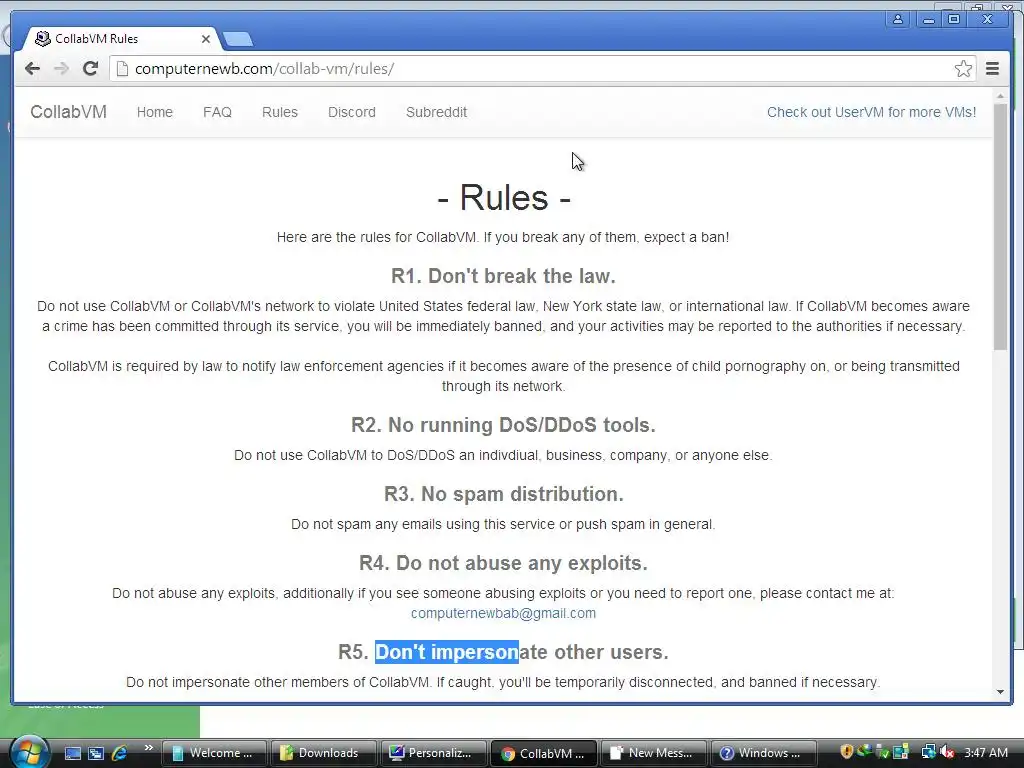Click the page scrollbar thumb
1024x768 pixels.
point(1000,227)
